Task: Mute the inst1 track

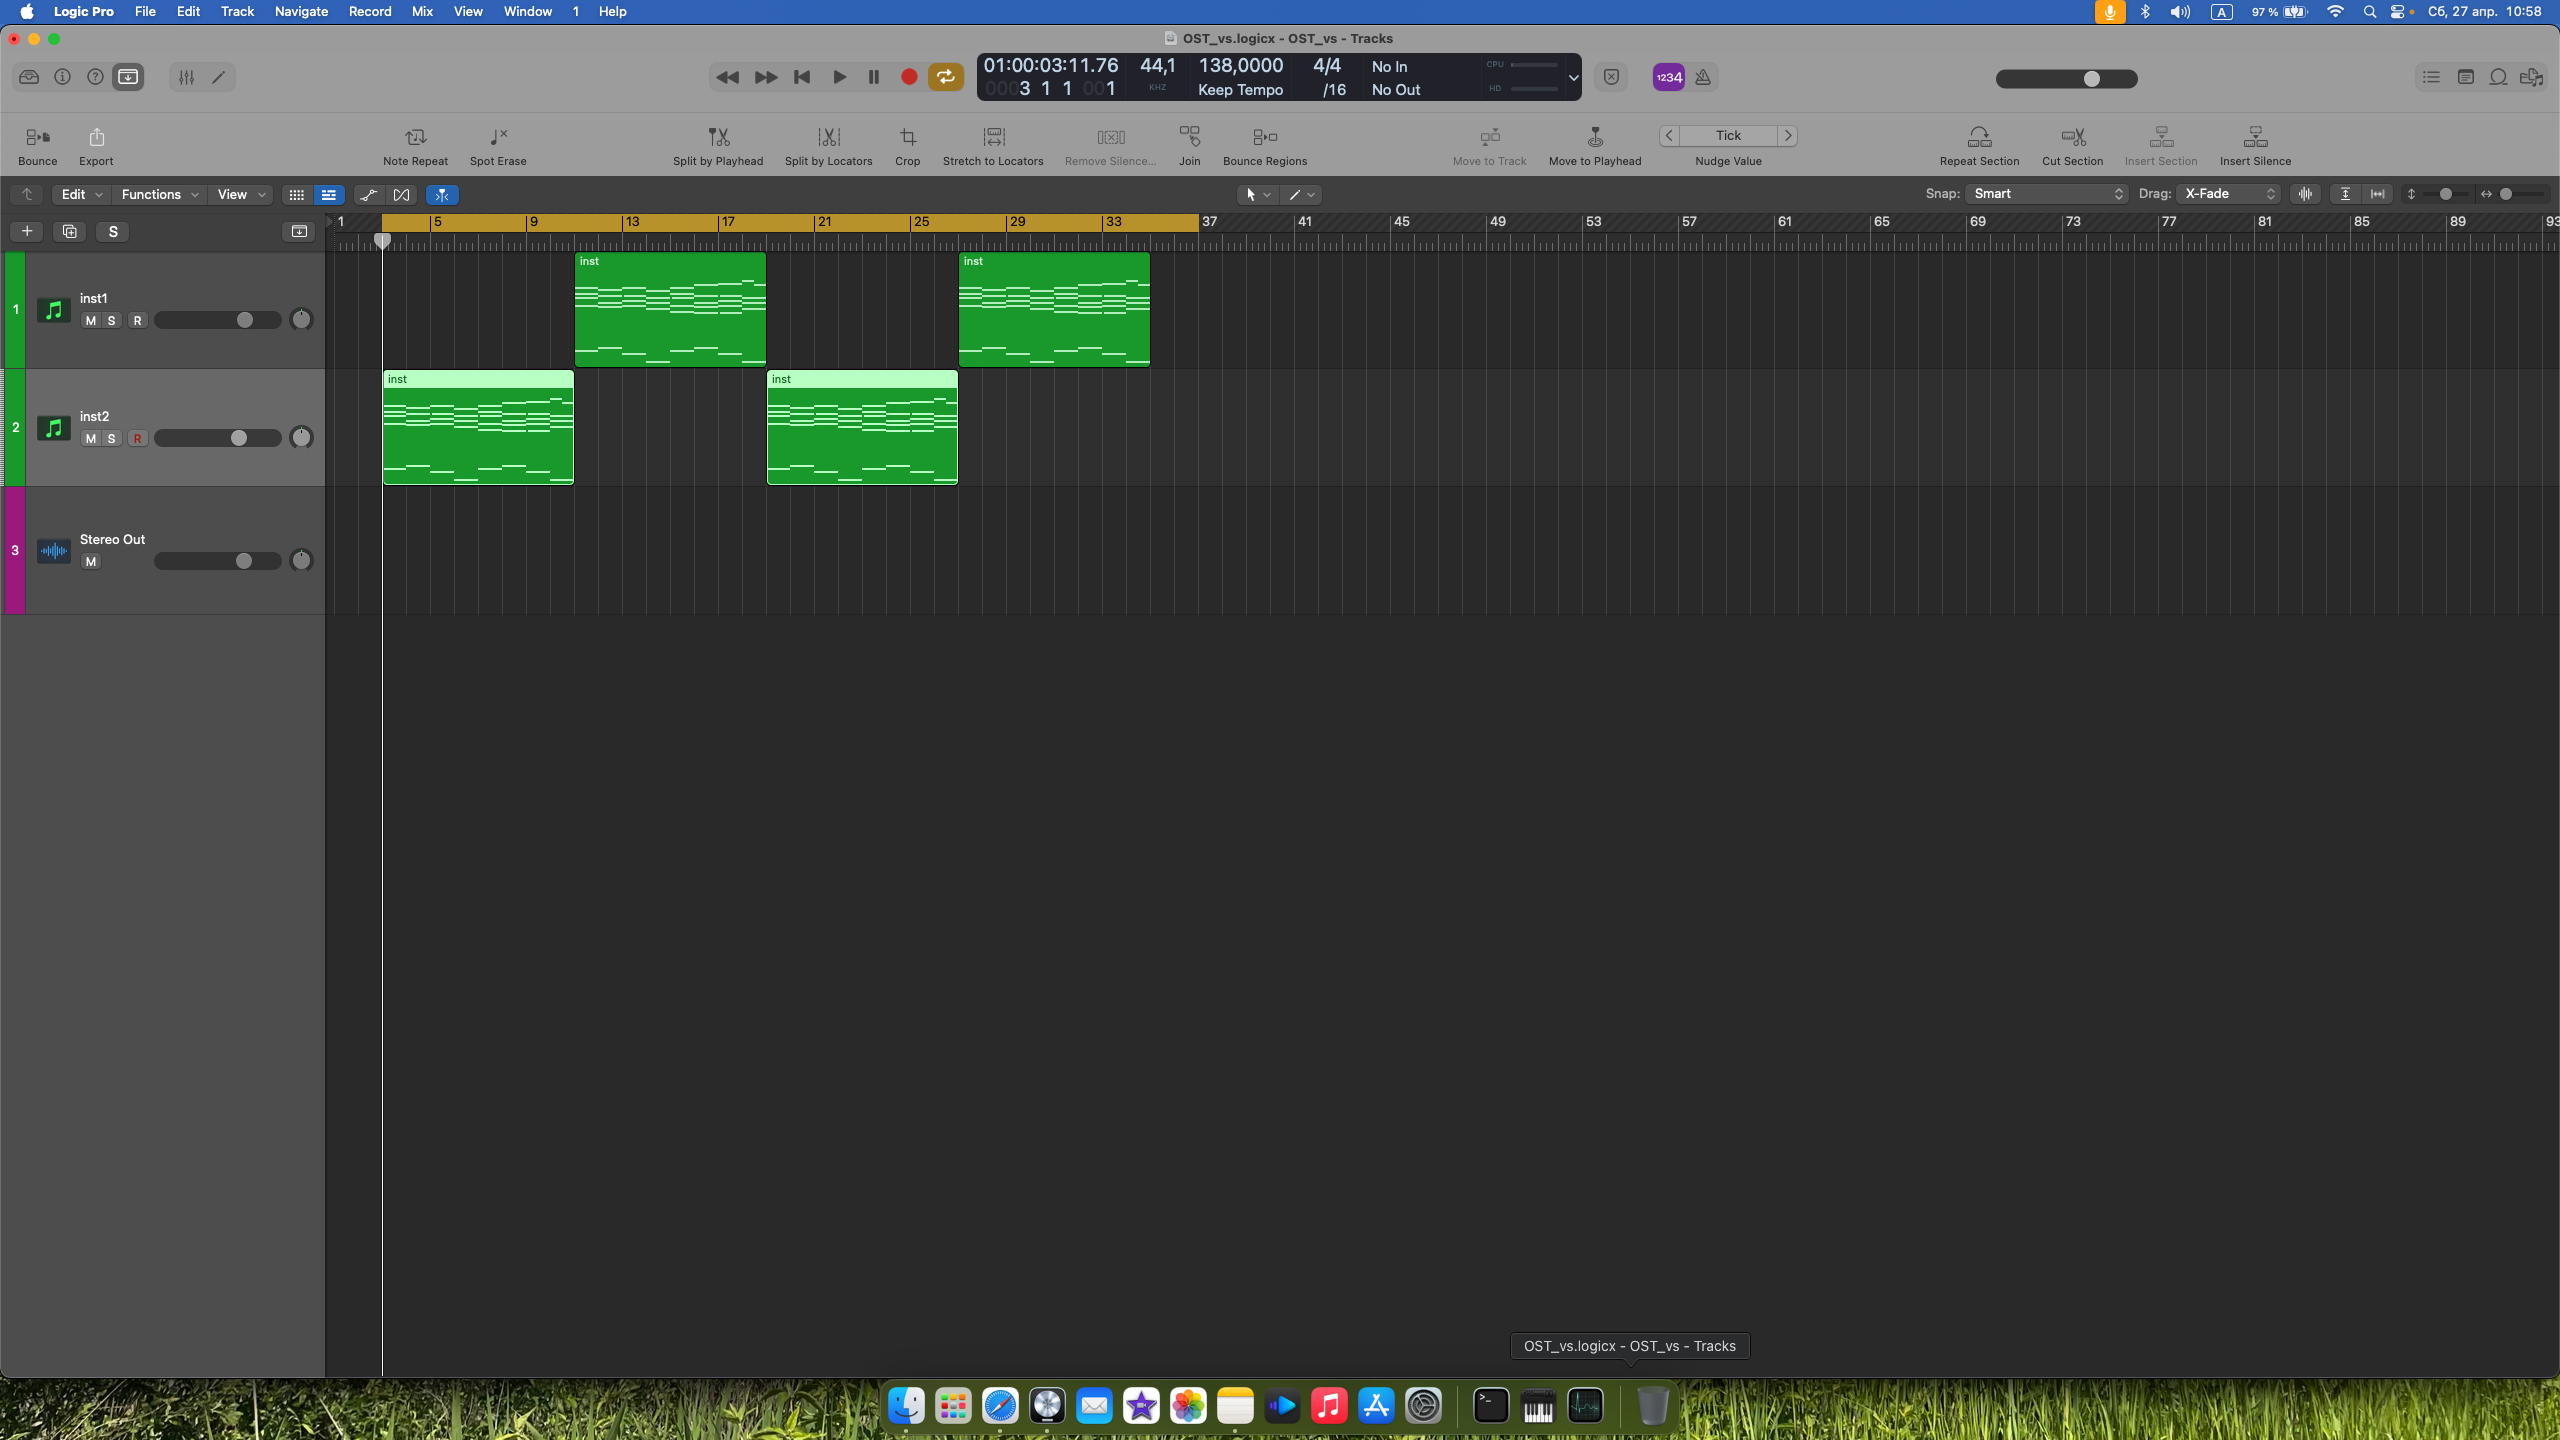Action: tap(91, 321)
